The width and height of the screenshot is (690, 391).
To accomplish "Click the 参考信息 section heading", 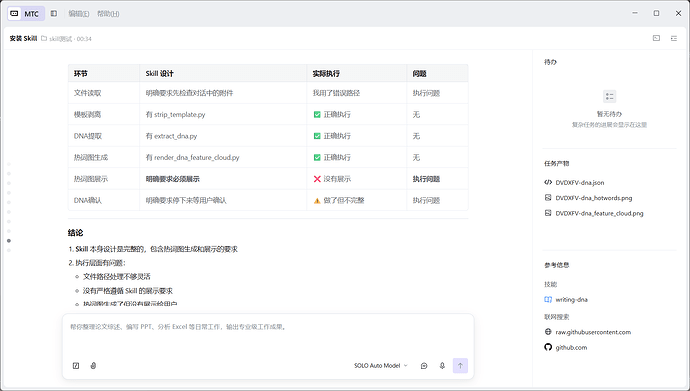I will 557,265.
